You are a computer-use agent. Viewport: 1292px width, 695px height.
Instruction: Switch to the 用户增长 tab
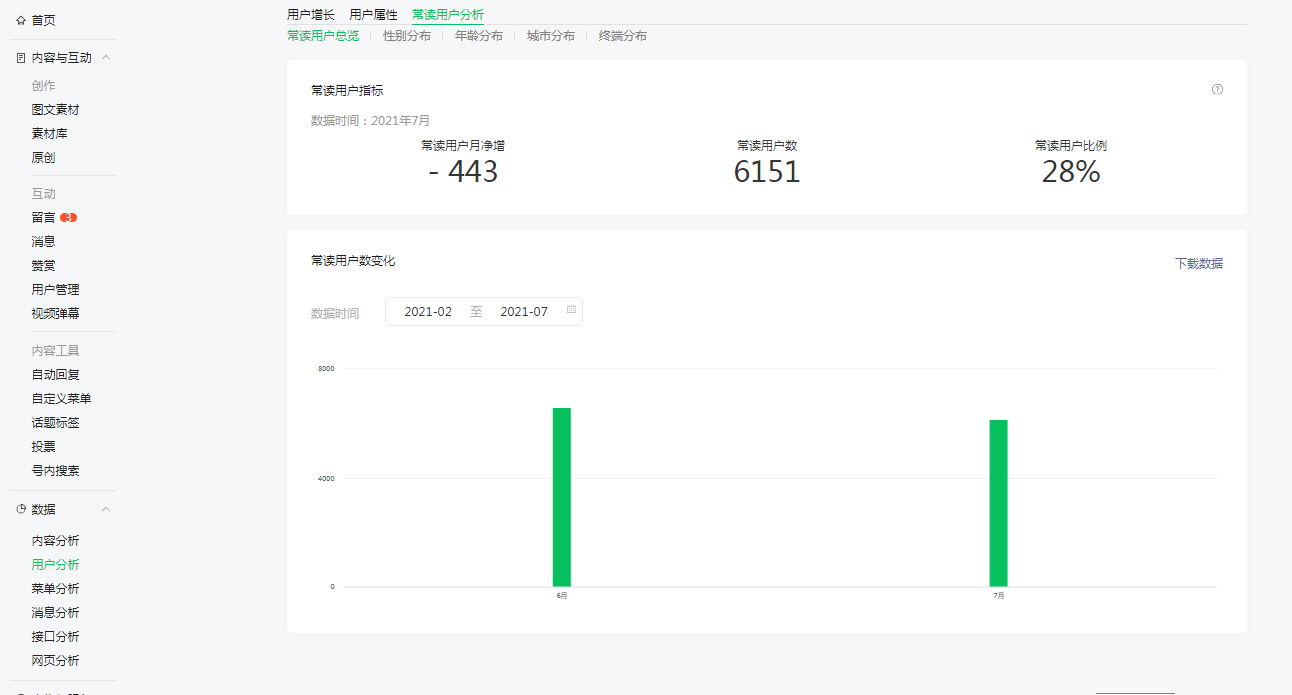tap(310, 14)
